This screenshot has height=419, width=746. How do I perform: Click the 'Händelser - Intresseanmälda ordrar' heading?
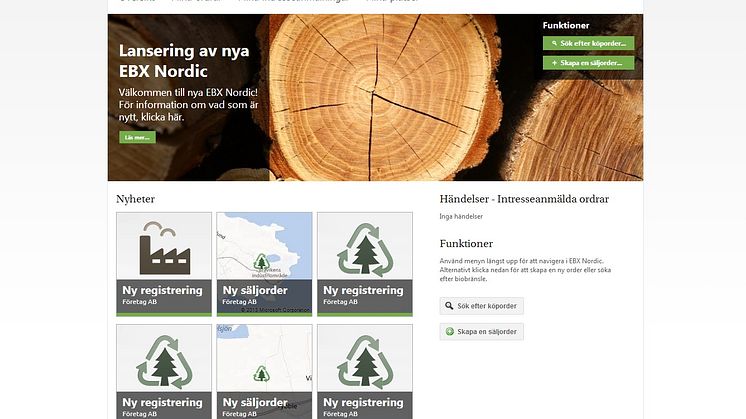(524, 199)
